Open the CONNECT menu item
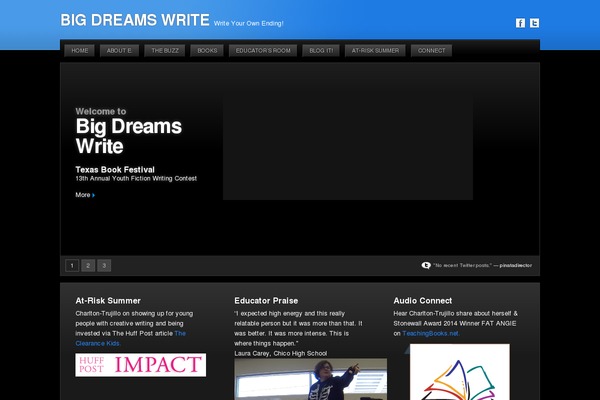Image resolution: width=600 pixels, height=400 pixels. click(x=431, y=51)
